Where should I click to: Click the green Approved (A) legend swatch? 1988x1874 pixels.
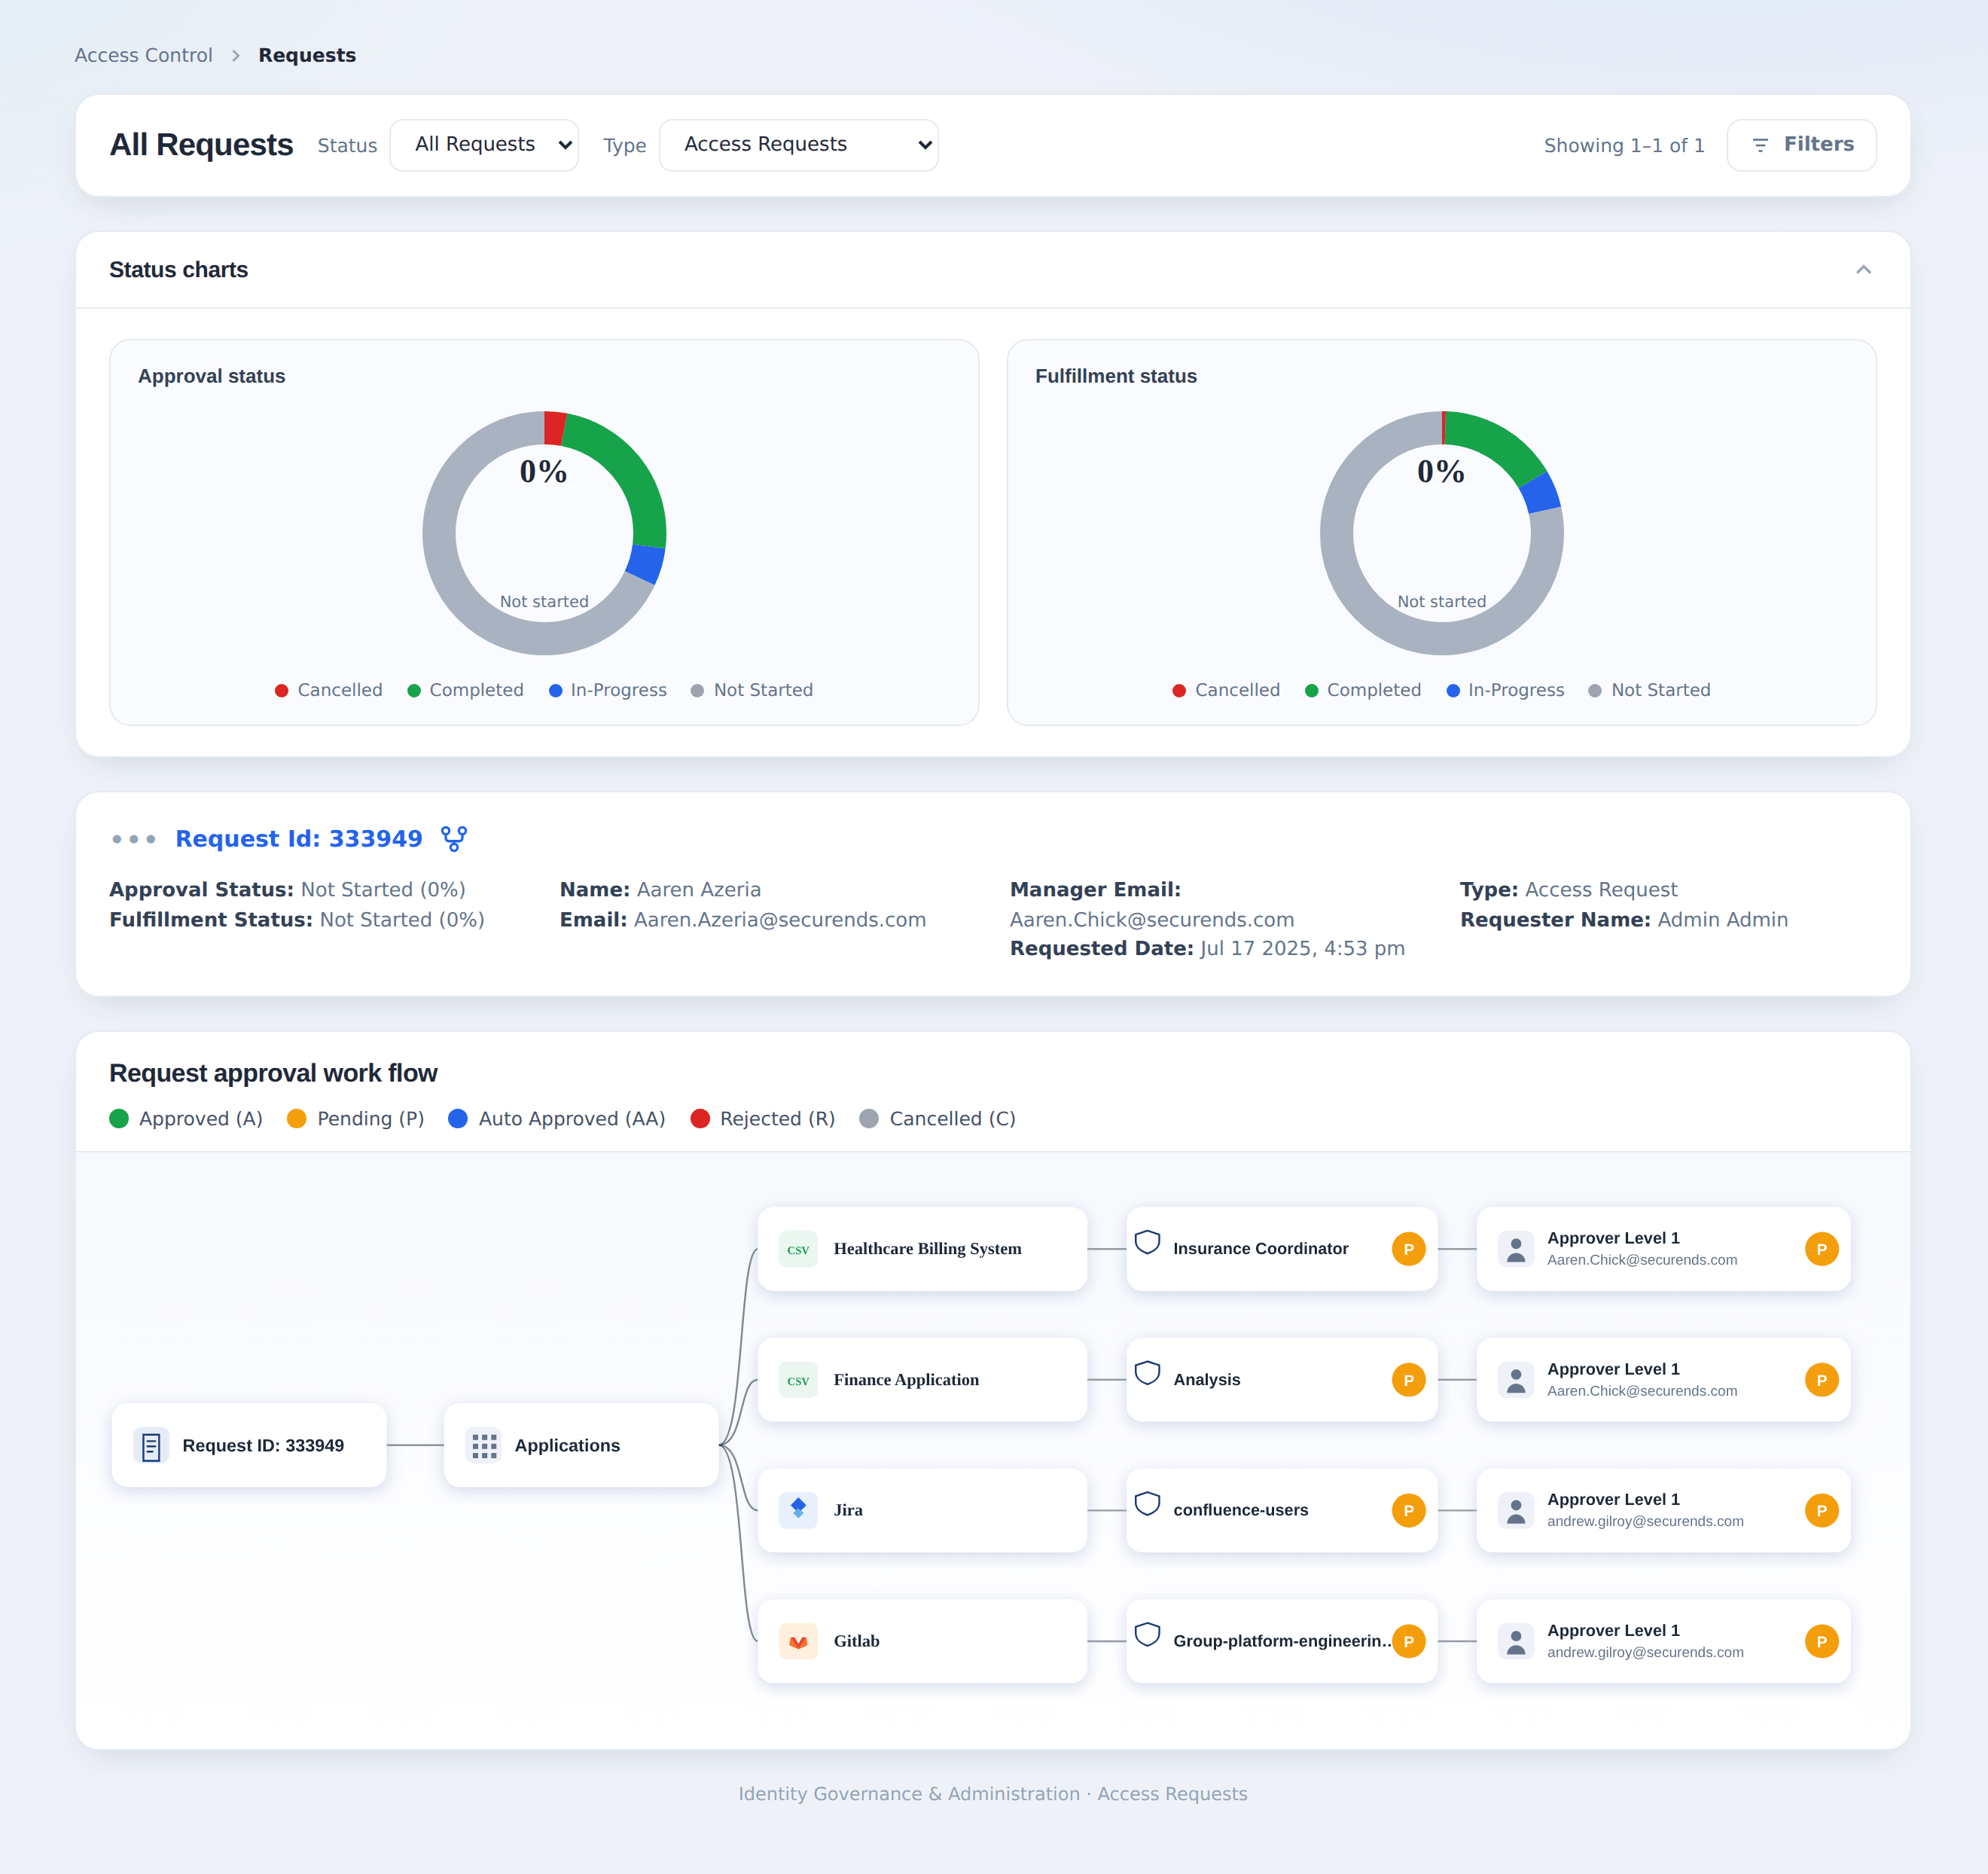tap(119, 1119)
